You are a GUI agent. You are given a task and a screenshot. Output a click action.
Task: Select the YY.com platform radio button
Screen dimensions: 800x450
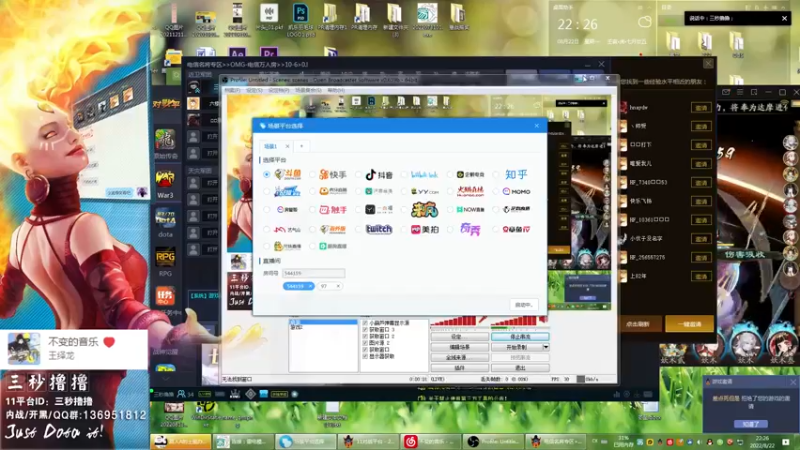[x=404, y=192]
